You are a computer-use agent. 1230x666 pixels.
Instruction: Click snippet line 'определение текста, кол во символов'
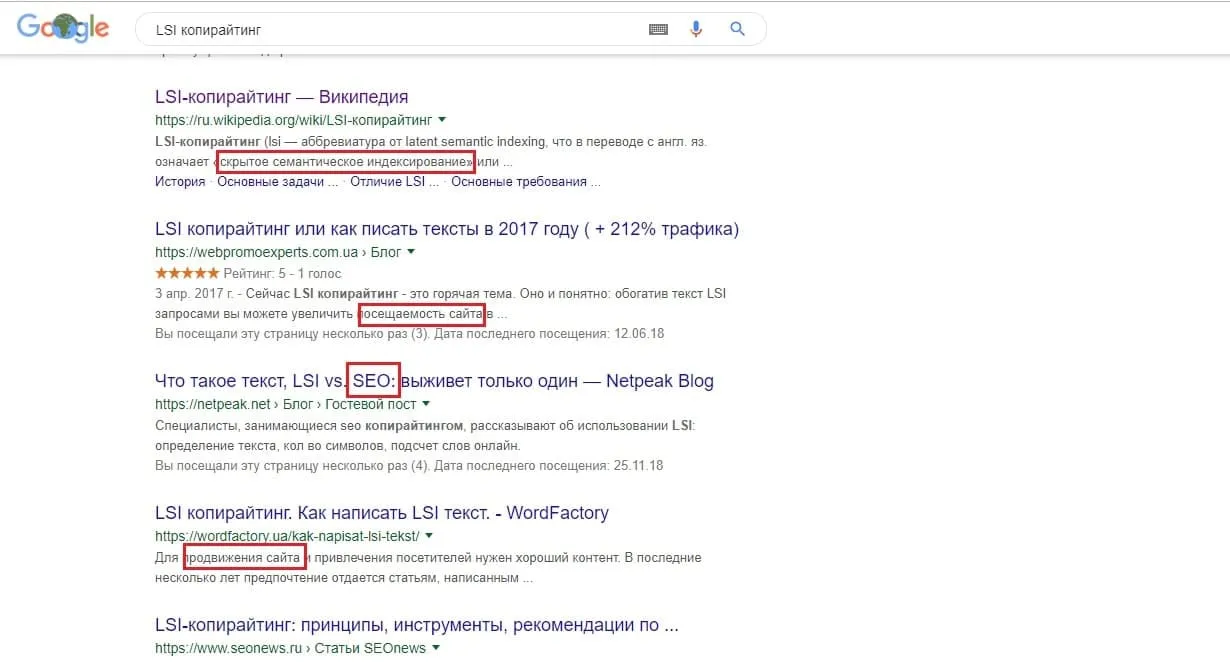tap(338, 446)
